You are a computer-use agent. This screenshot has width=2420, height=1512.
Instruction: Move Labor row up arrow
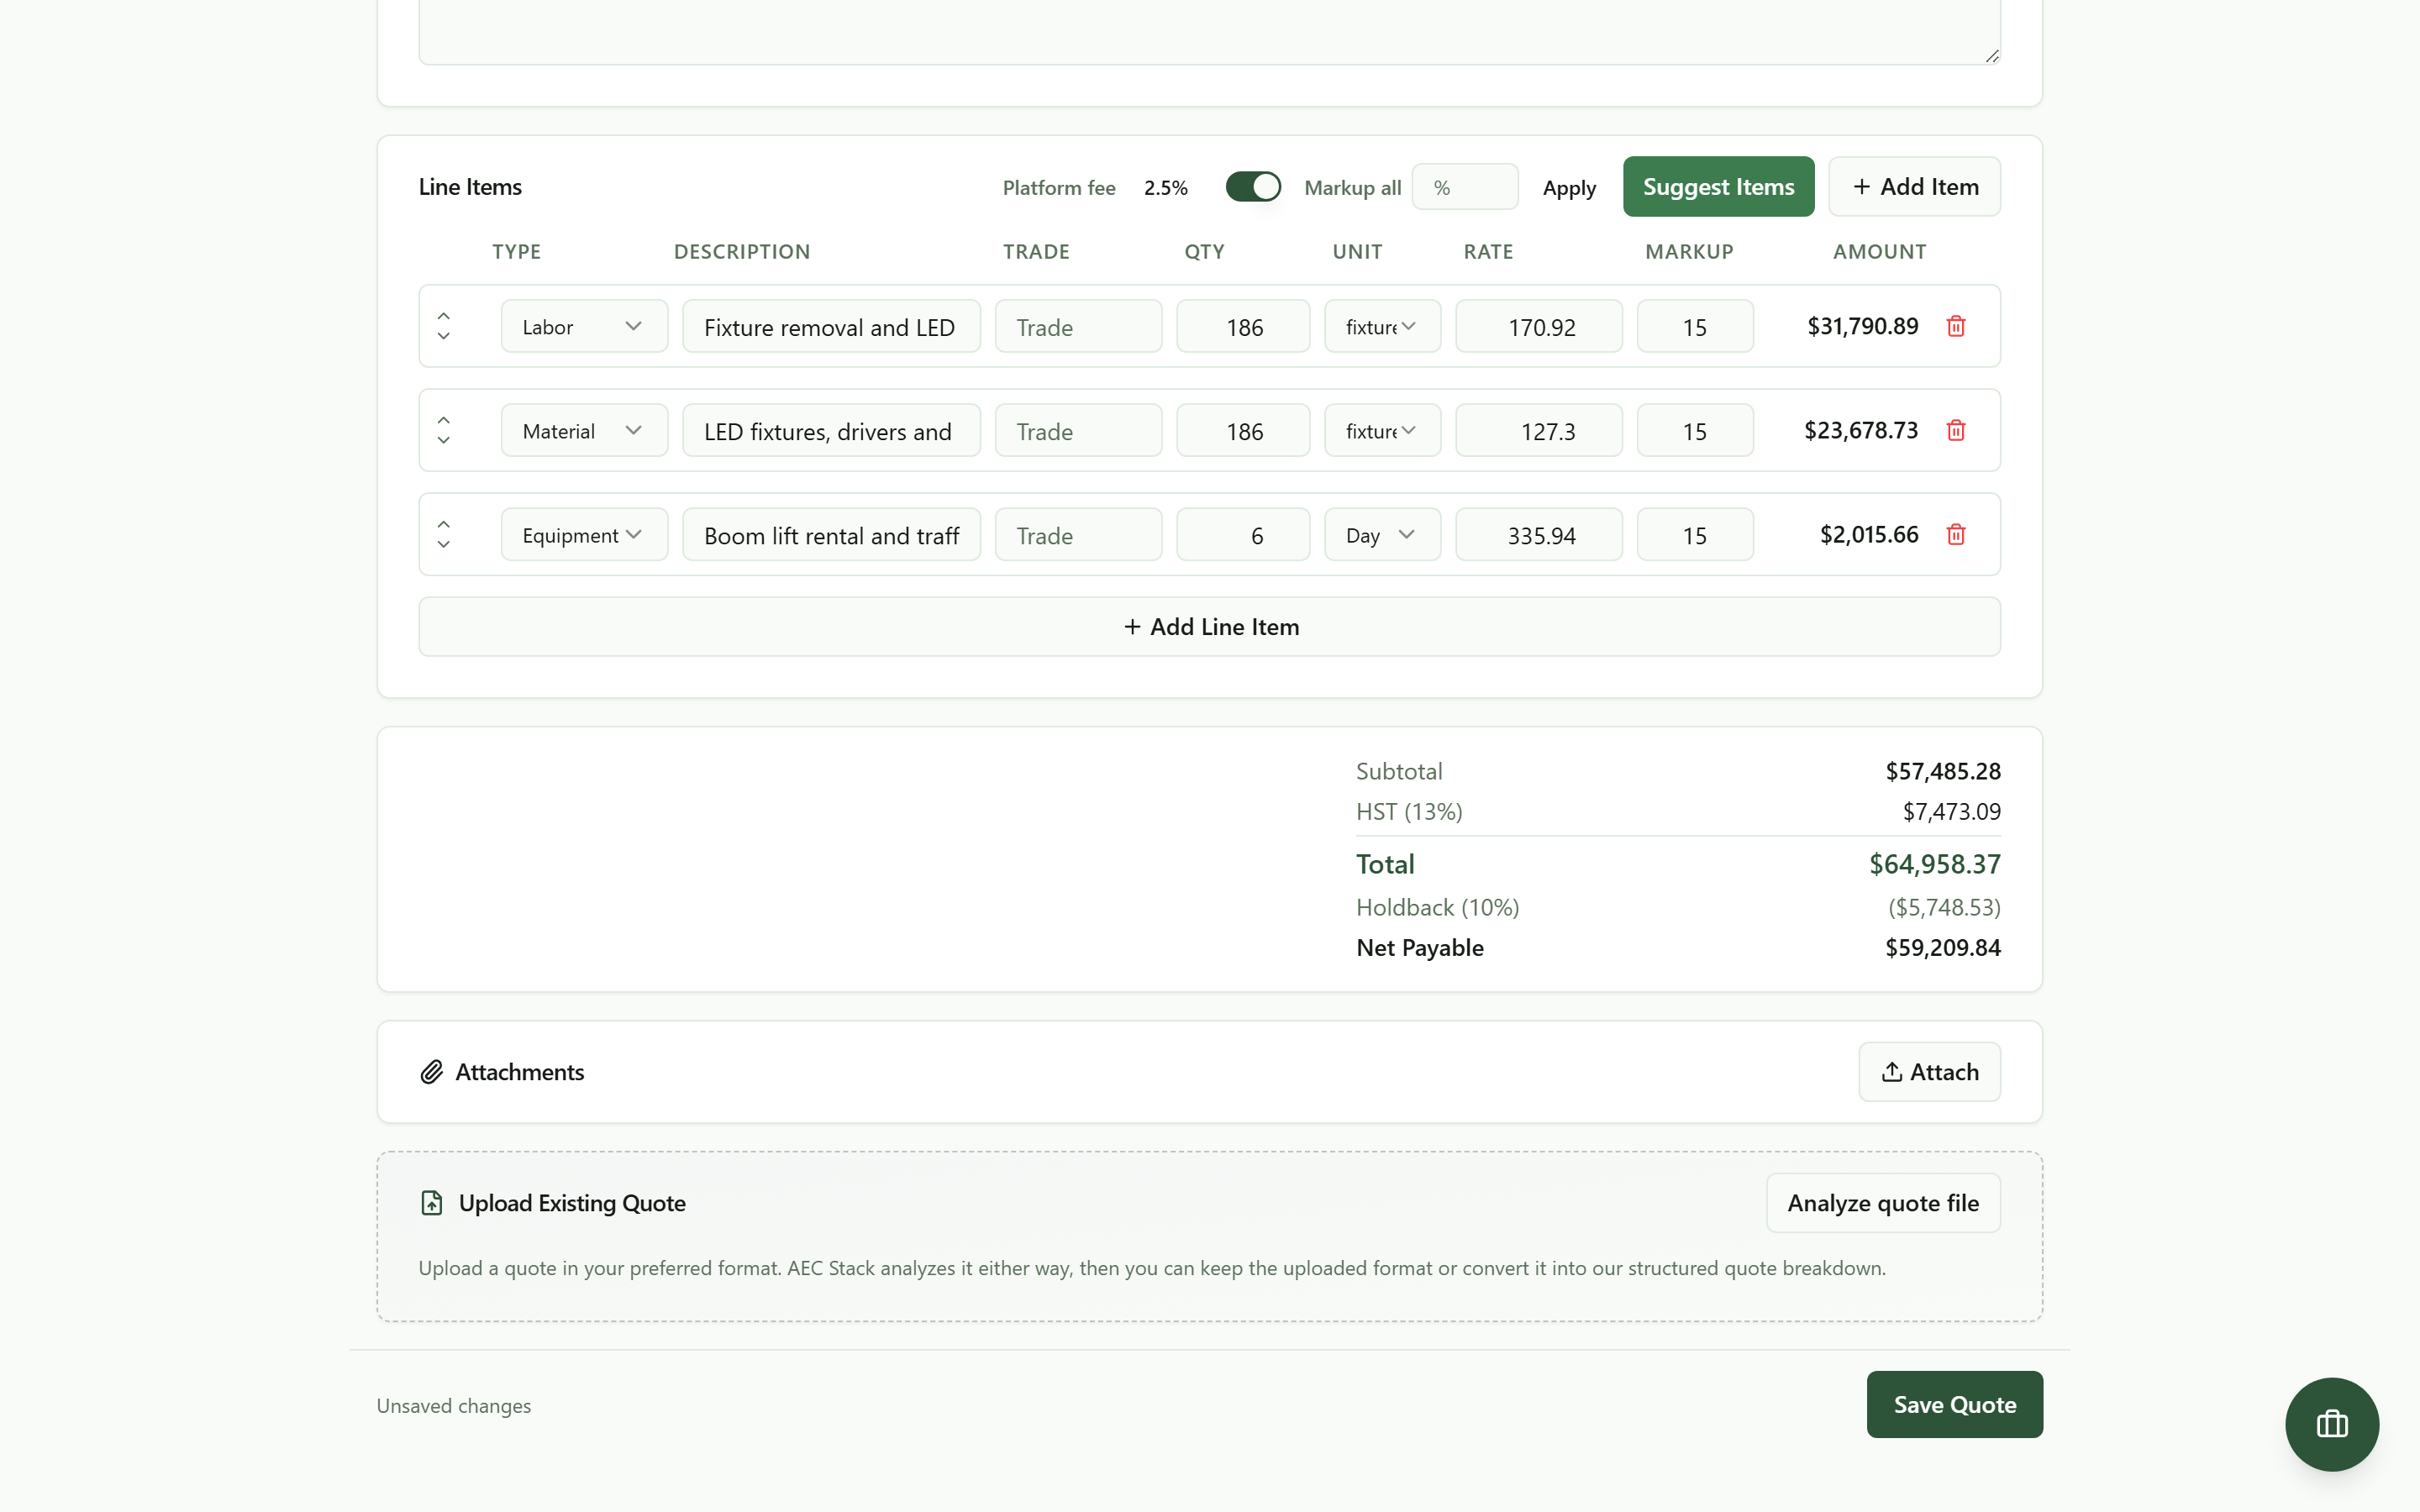coord(444,315)
